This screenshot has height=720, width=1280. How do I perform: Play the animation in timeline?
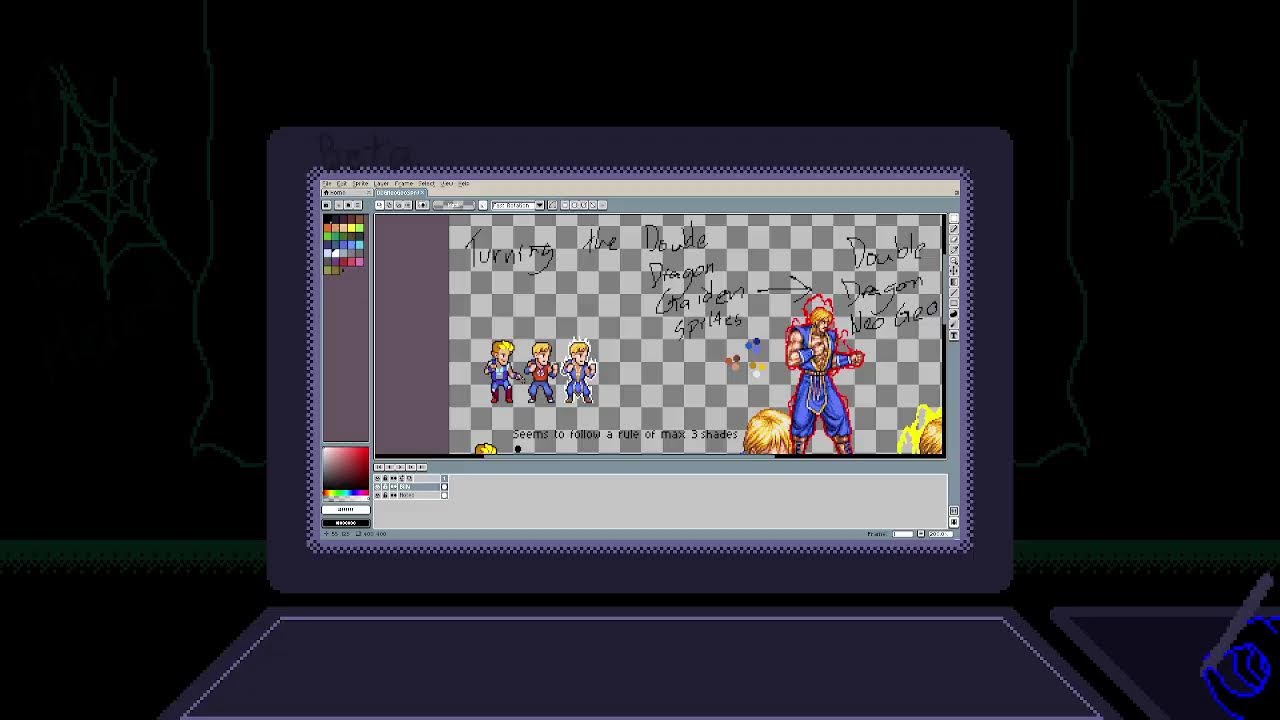click(400, 467)
